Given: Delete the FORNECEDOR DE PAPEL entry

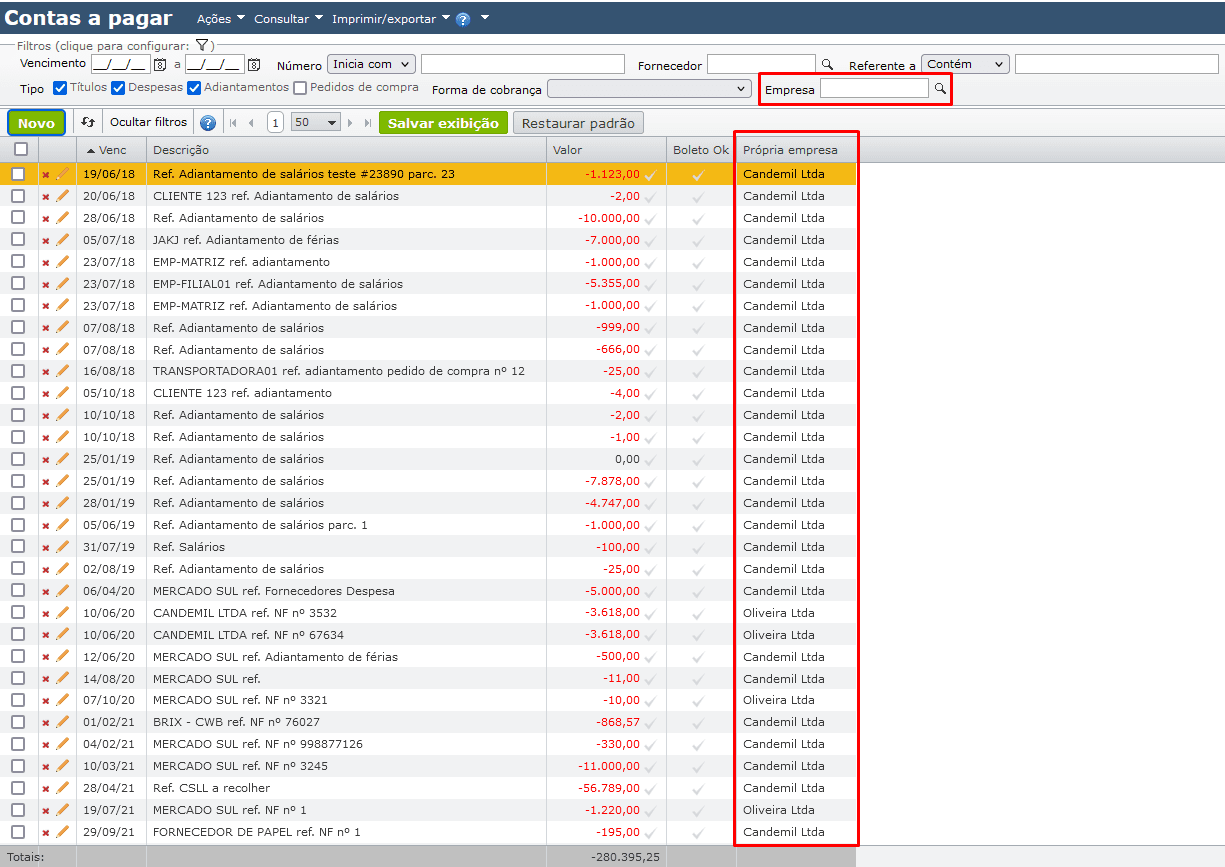Looking at the screenshot, I should coord(45,833).
